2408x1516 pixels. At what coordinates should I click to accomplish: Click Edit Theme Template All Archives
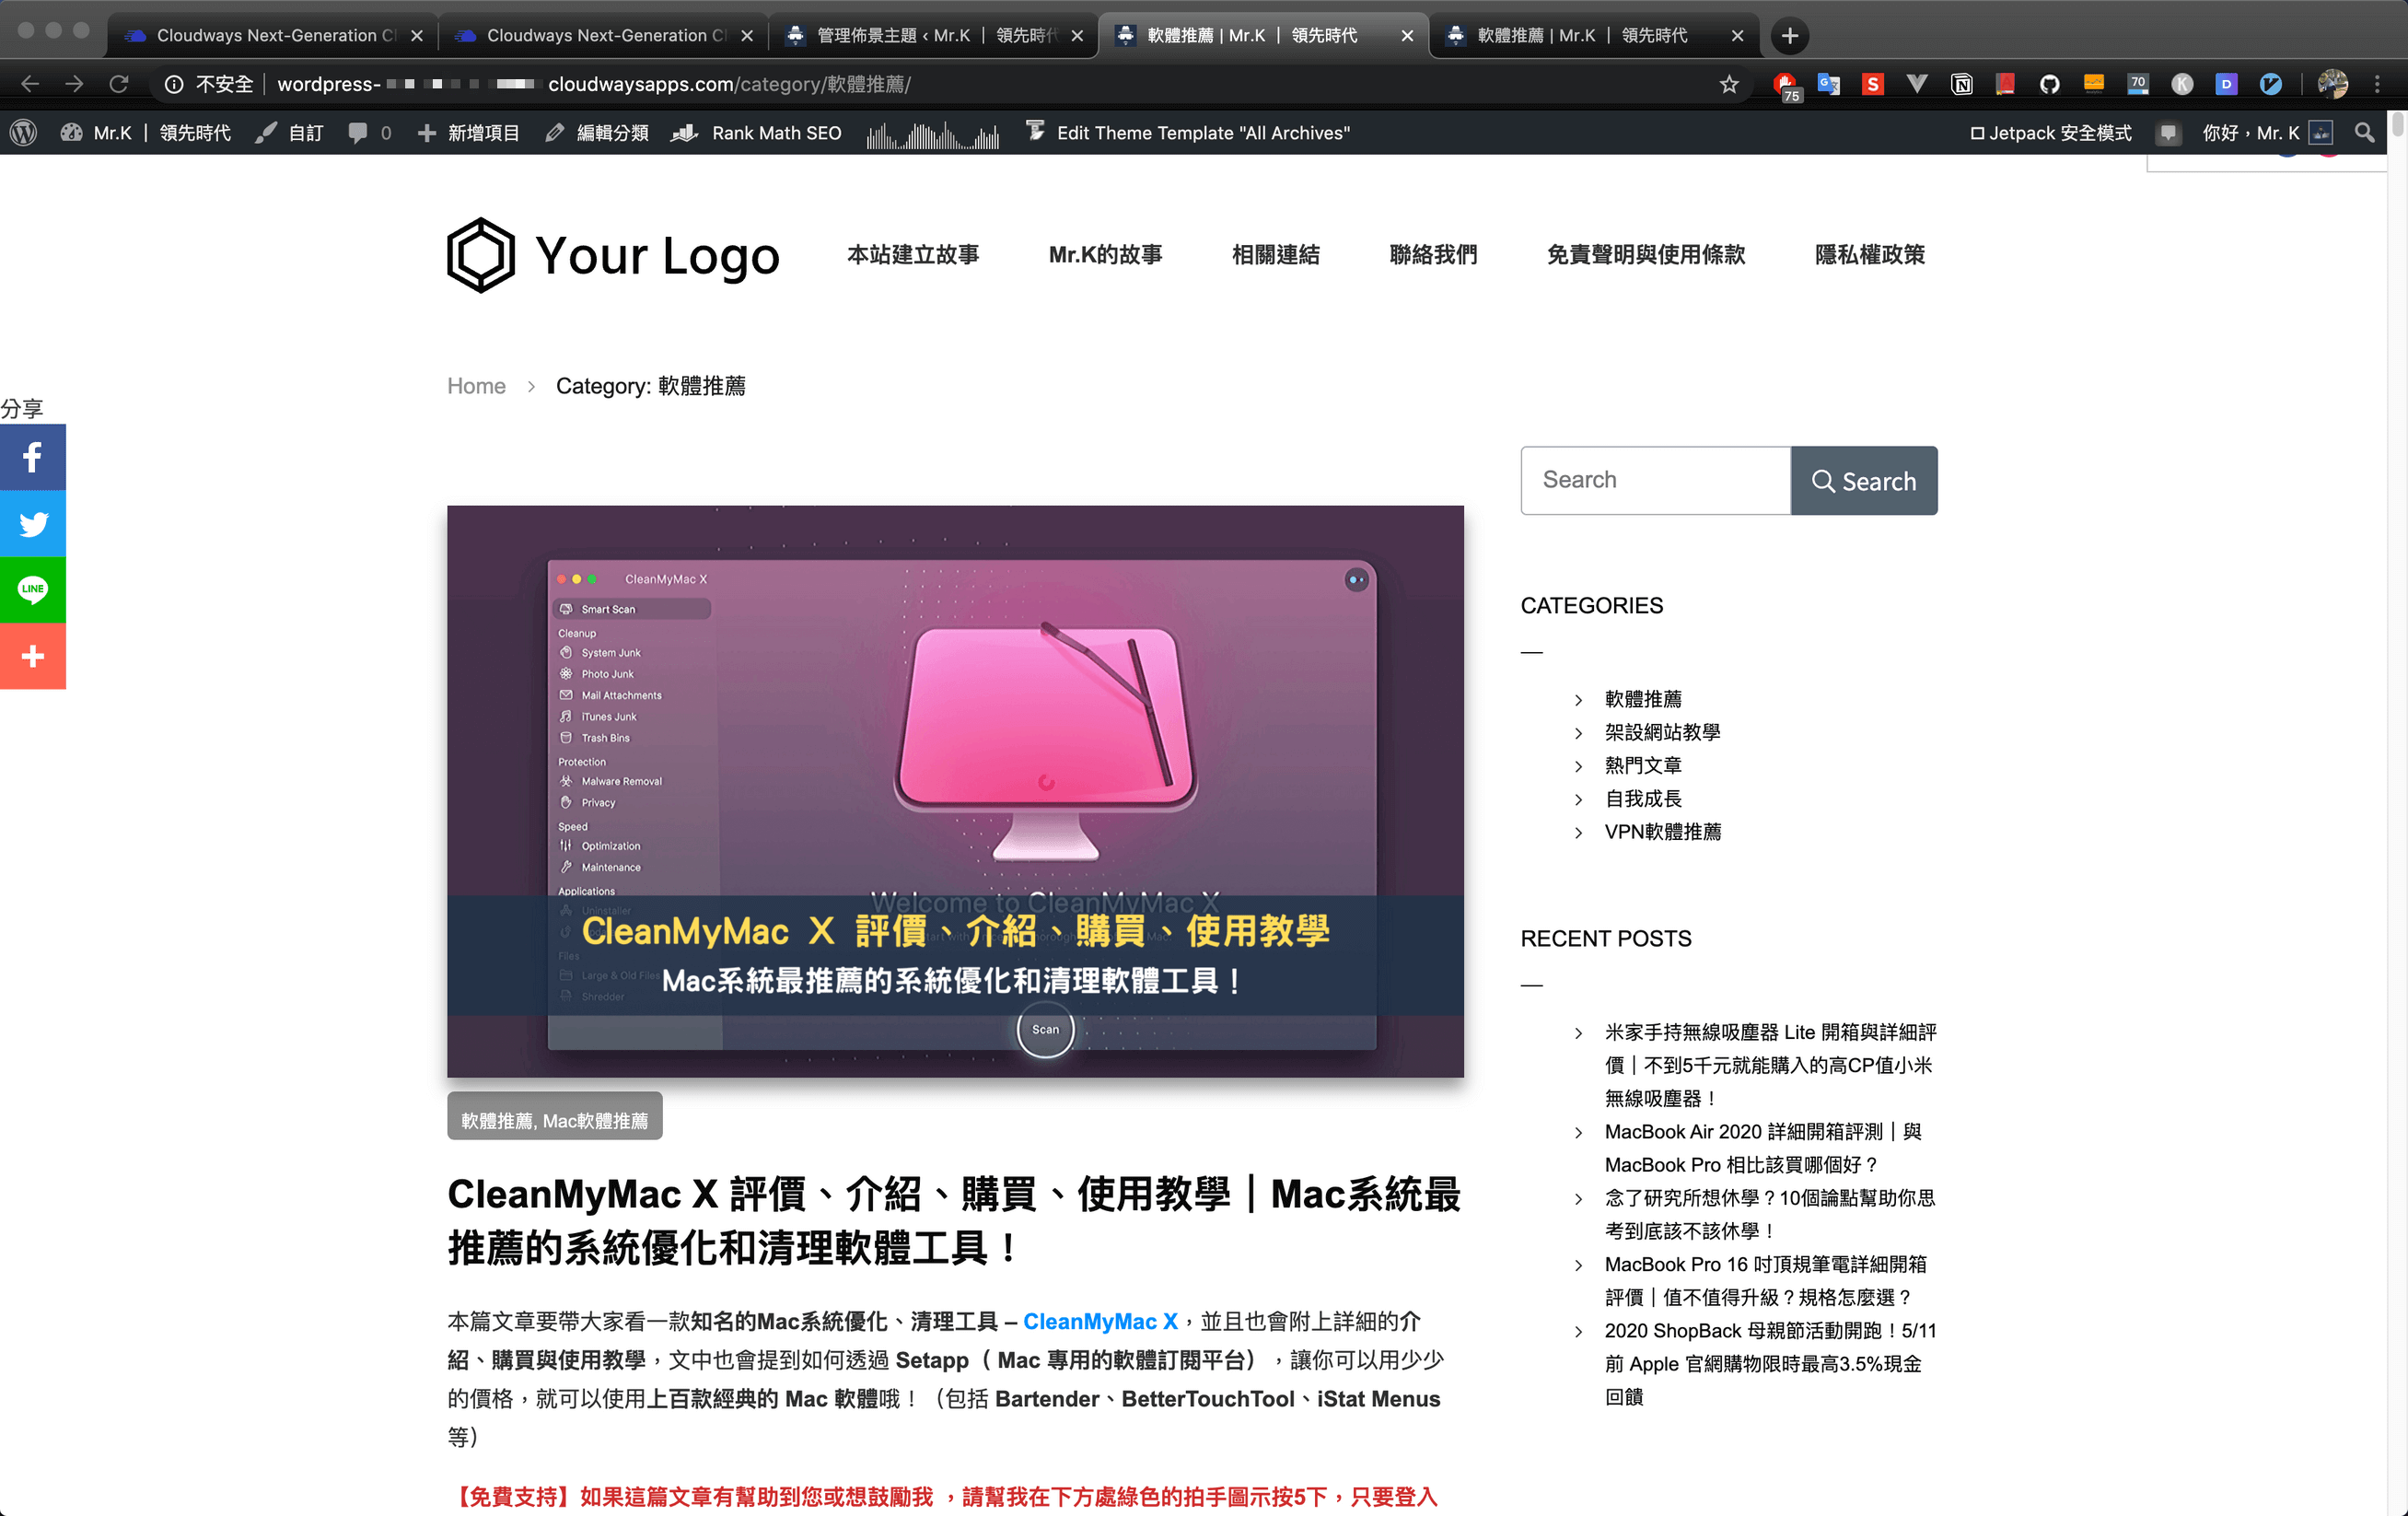pos(1188,133)
